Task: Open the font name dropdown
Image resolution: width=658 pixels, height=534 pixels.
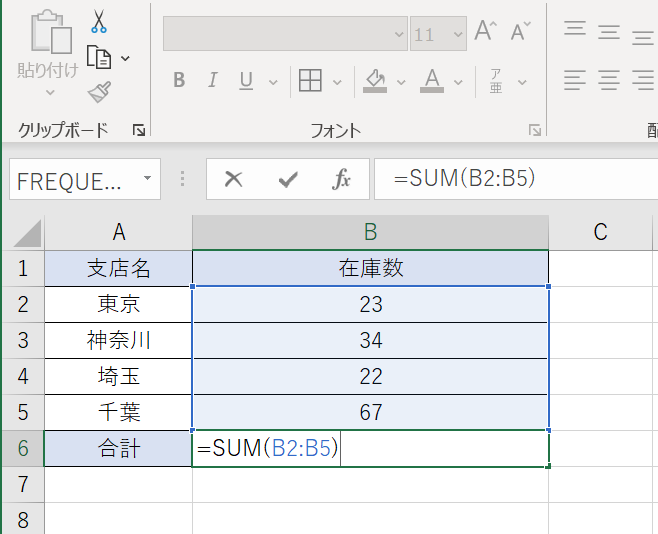Action: click(399, 33)
